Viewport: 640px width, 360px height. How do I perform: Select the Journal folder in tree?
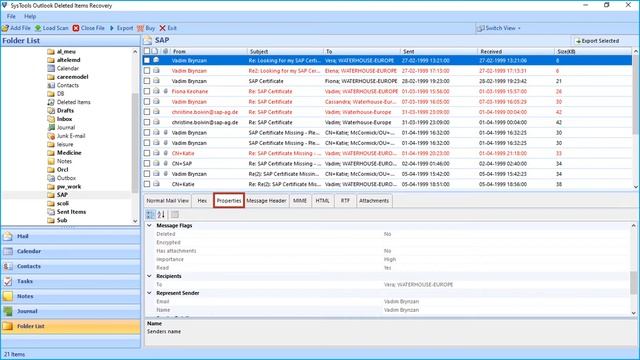pyautogui.click(x=61, y=127)
